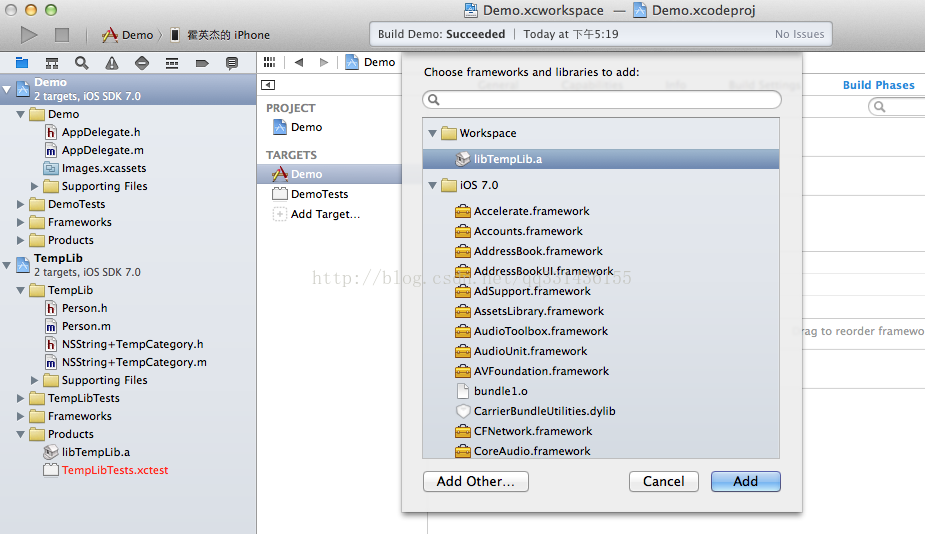This screenshot has height=534, width=925.
Task: Go back with the left arrow in jump bar
Action: 299,62
